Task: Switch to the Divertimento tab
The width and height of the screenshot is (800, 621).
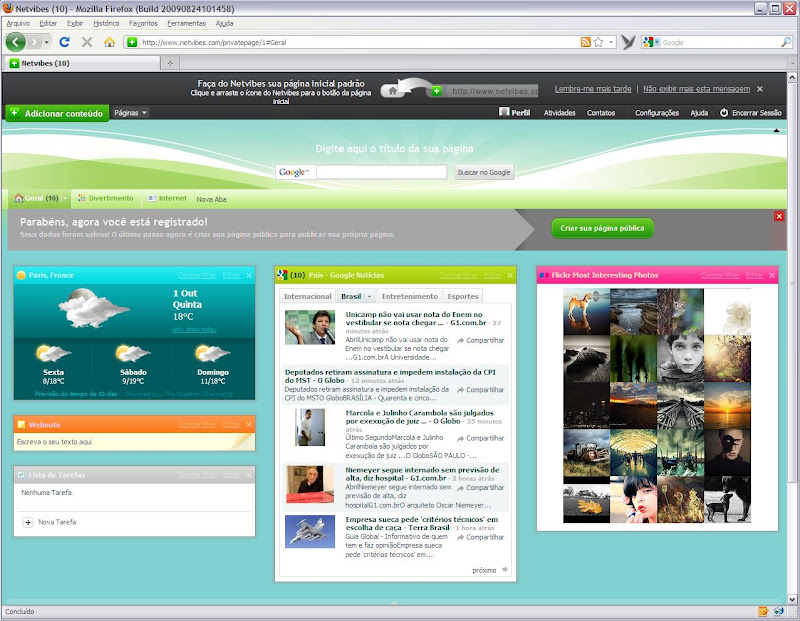Action: point(106,198)
